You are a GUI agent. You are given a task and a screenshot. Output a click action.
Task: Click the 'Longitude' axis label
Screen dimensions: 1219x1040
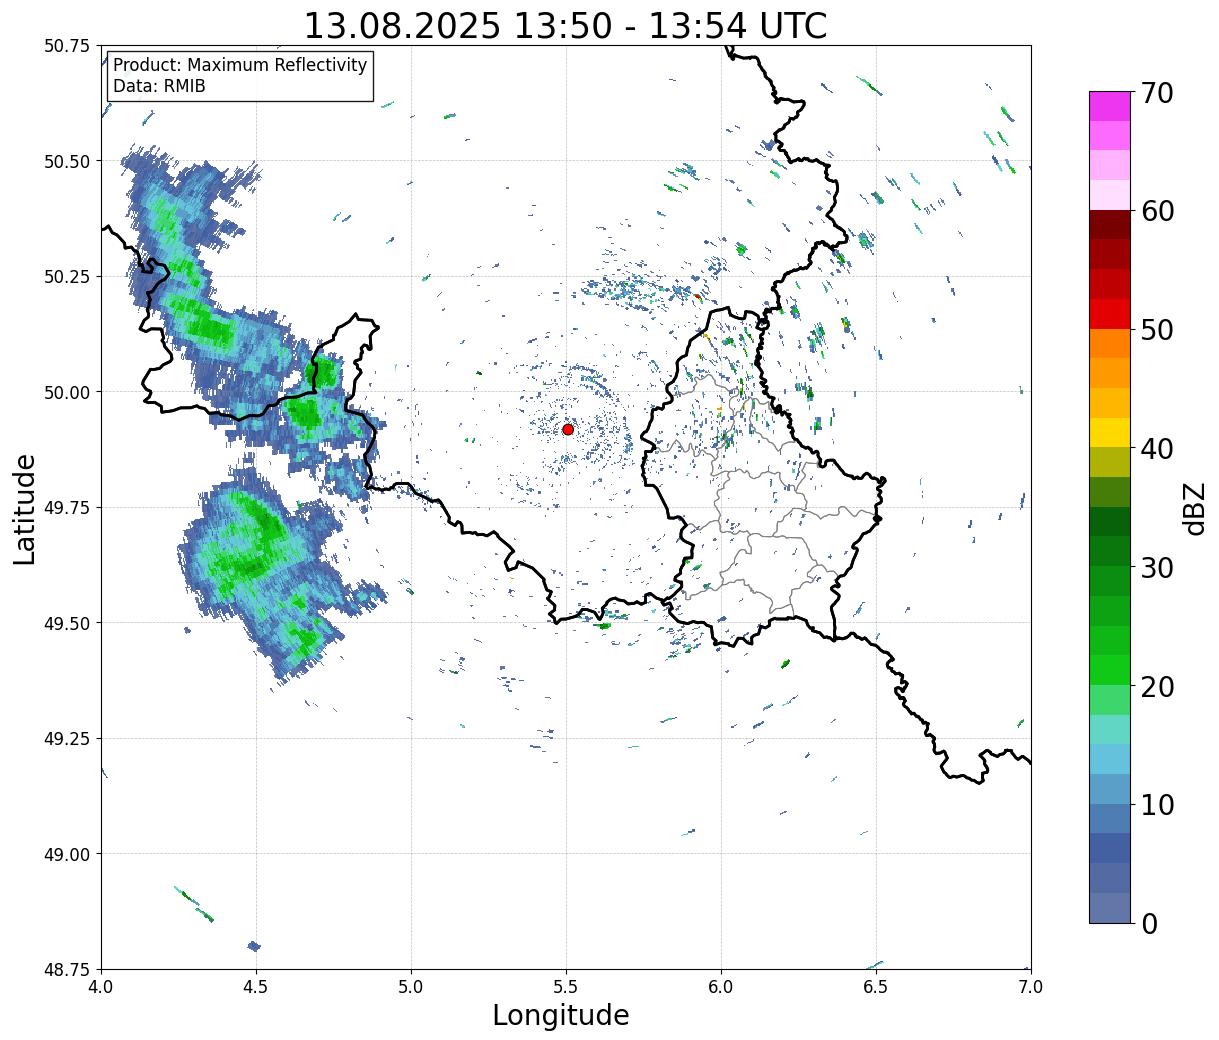pyautogui.click(x=561, y=1015)
